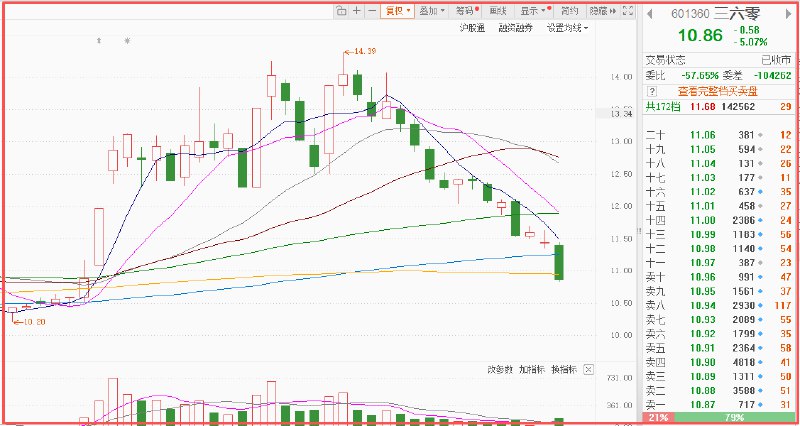The image size is (800, 426).
Task: Click the 79% sell ratio bar
Action: coord(733,417)
